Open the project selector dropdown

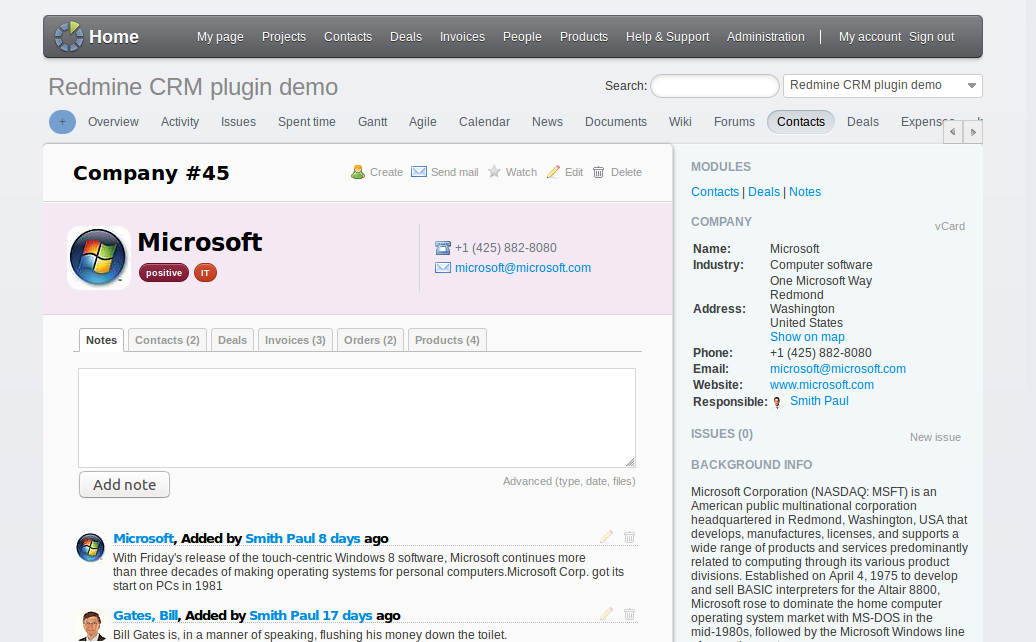pos(882,86)
